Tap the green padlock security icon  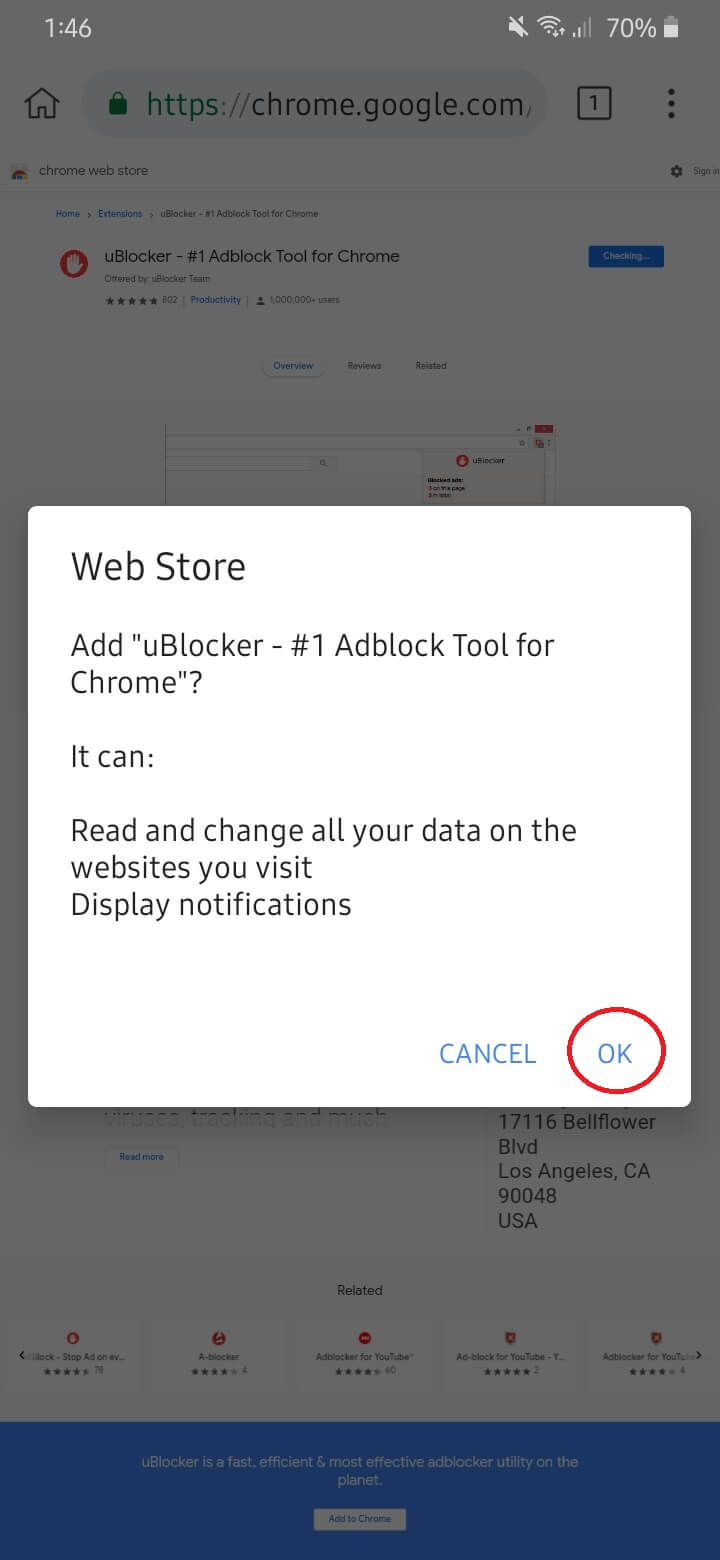click(118, 104)
